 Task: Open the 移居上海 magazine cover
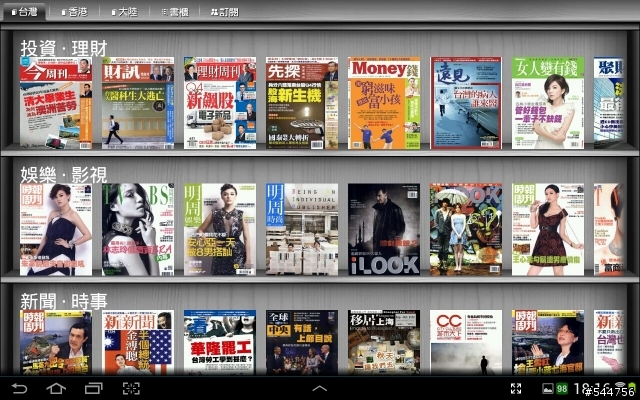(x=384, y=342)
